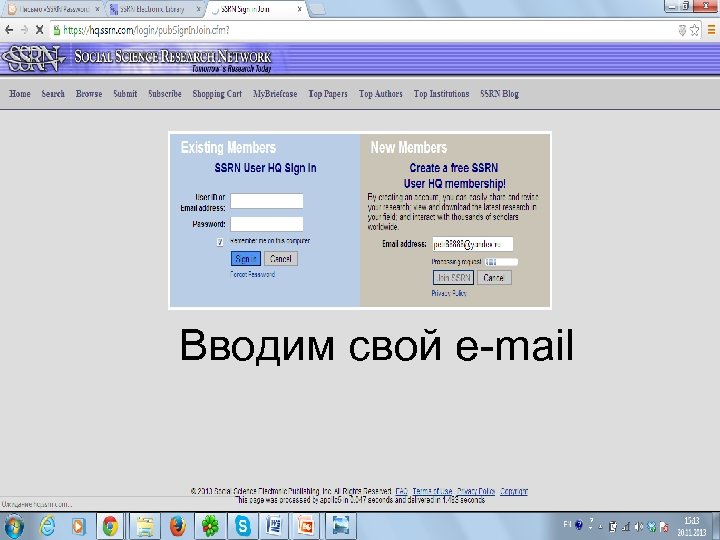Click the browser Forward arrow
720x540 pixels.
coord(24,30)
